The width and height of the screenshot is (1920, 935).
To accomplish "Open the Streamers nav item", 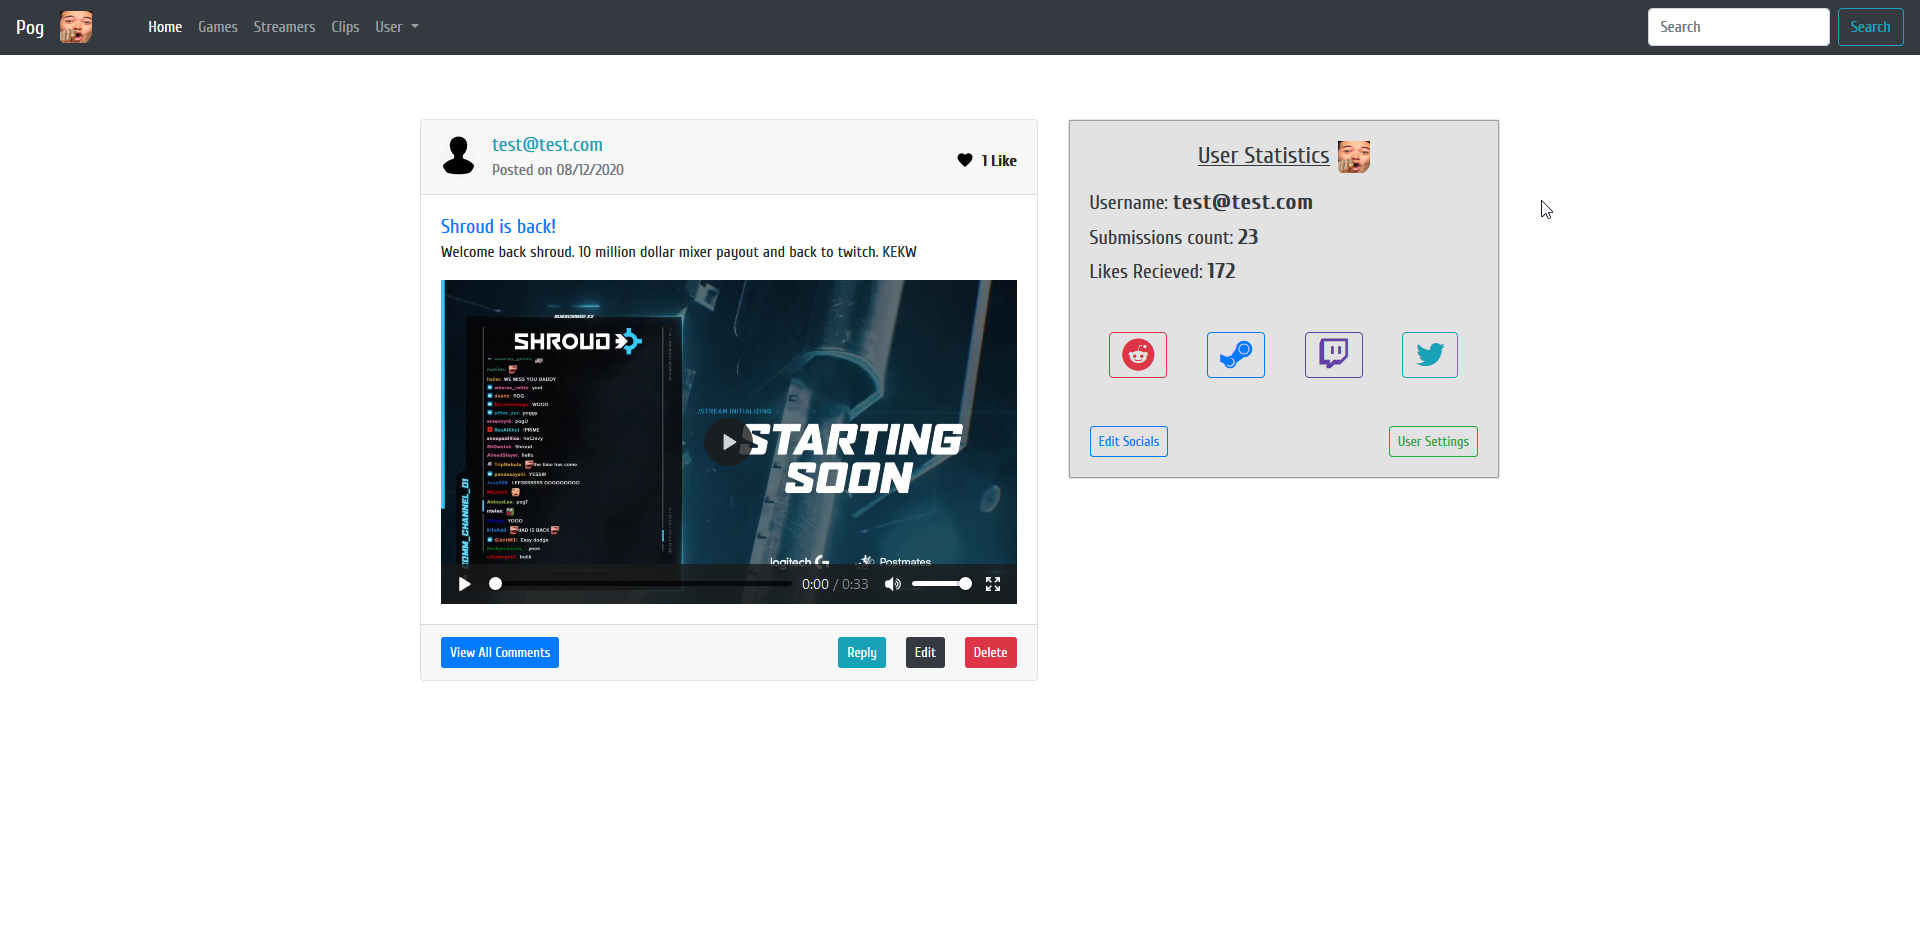I will tap(284, 27).
